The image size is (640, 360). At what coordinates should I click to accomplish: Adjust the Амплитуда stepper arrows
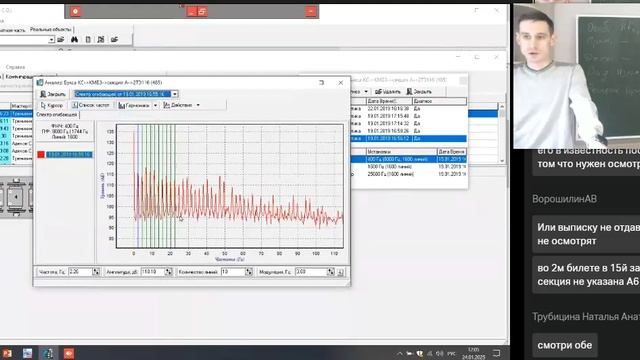(168, 271)
